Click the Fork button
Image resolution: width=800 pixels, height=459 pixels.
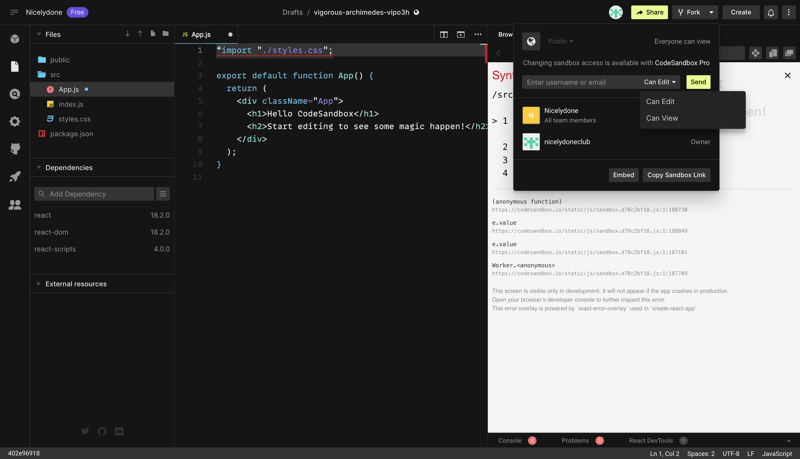pyautogui.click(x=689, y=12)
